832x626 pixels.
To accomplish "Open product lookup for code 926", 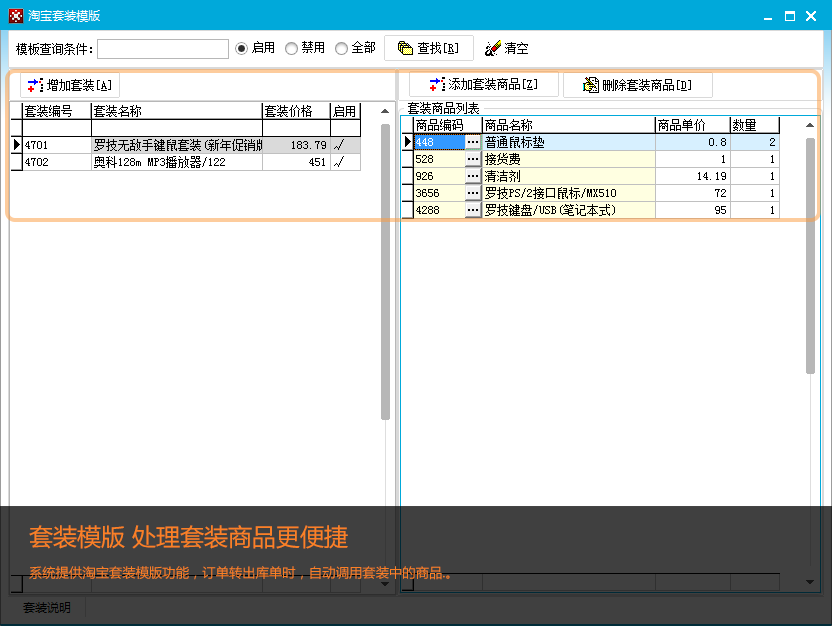I will [x=473, y=176].
